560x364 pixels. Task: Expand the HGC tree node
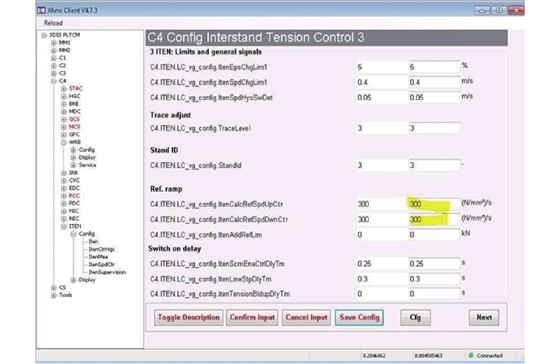coord(64,96)
